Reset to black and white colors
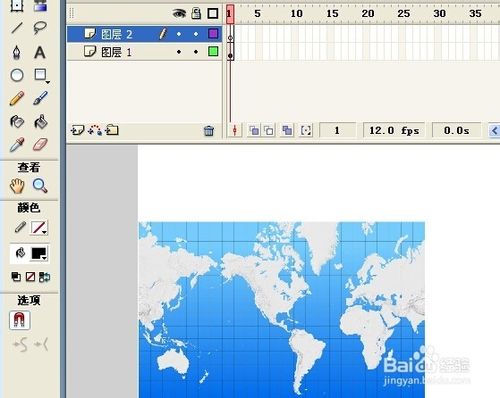500x398 pixels. click(x=16, y=277)
